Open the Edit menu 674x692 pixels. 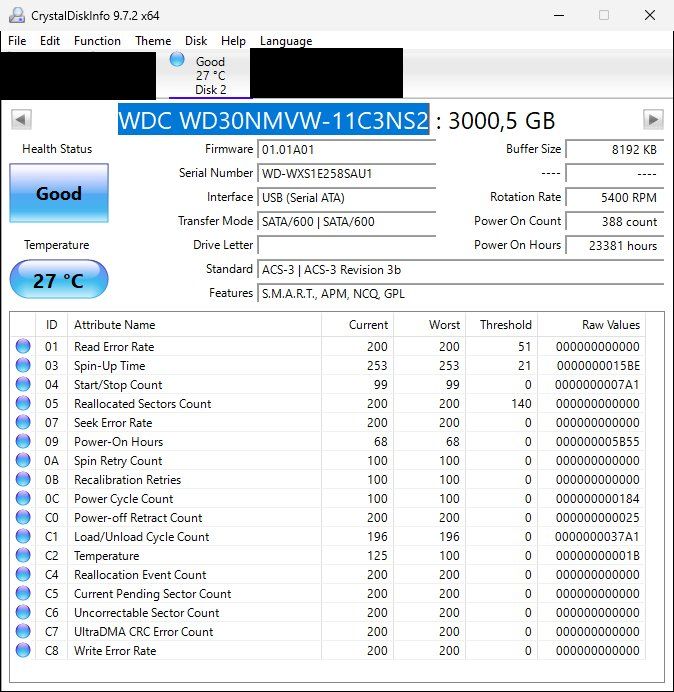point(50,41)
